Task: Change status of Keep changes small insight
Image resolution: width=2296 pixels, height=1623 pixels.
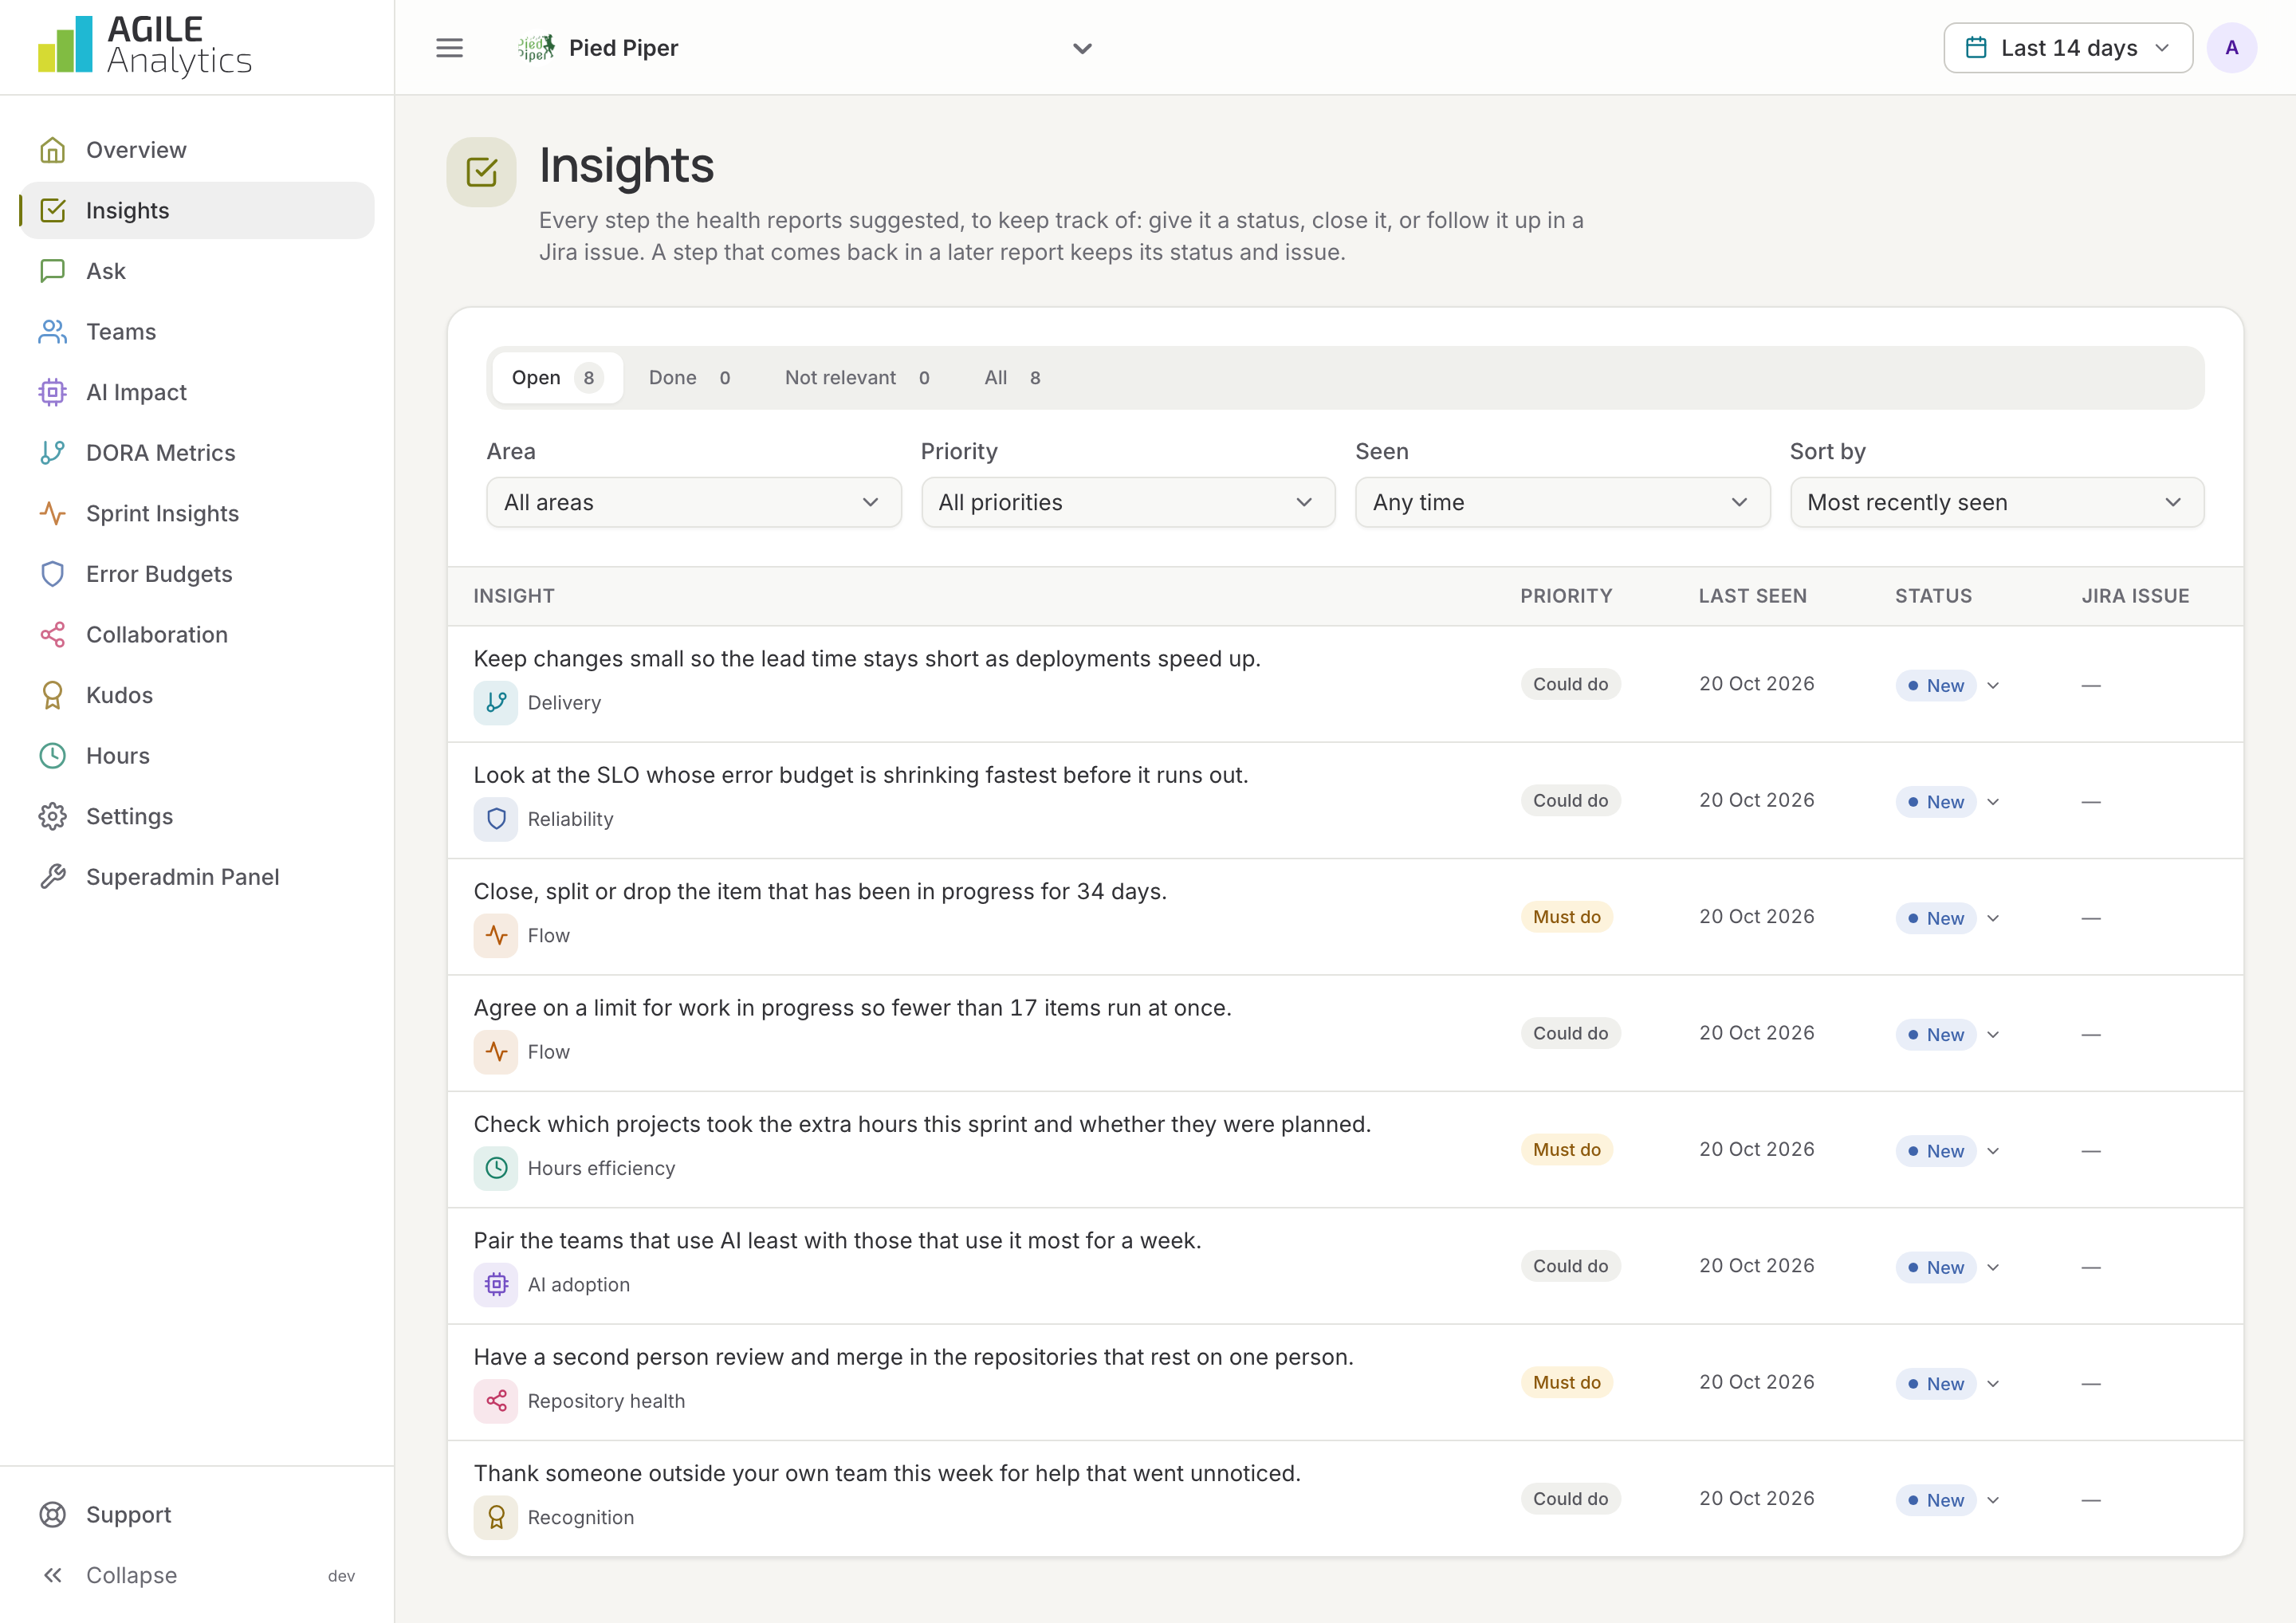Action: click(x=1947, y=685)
